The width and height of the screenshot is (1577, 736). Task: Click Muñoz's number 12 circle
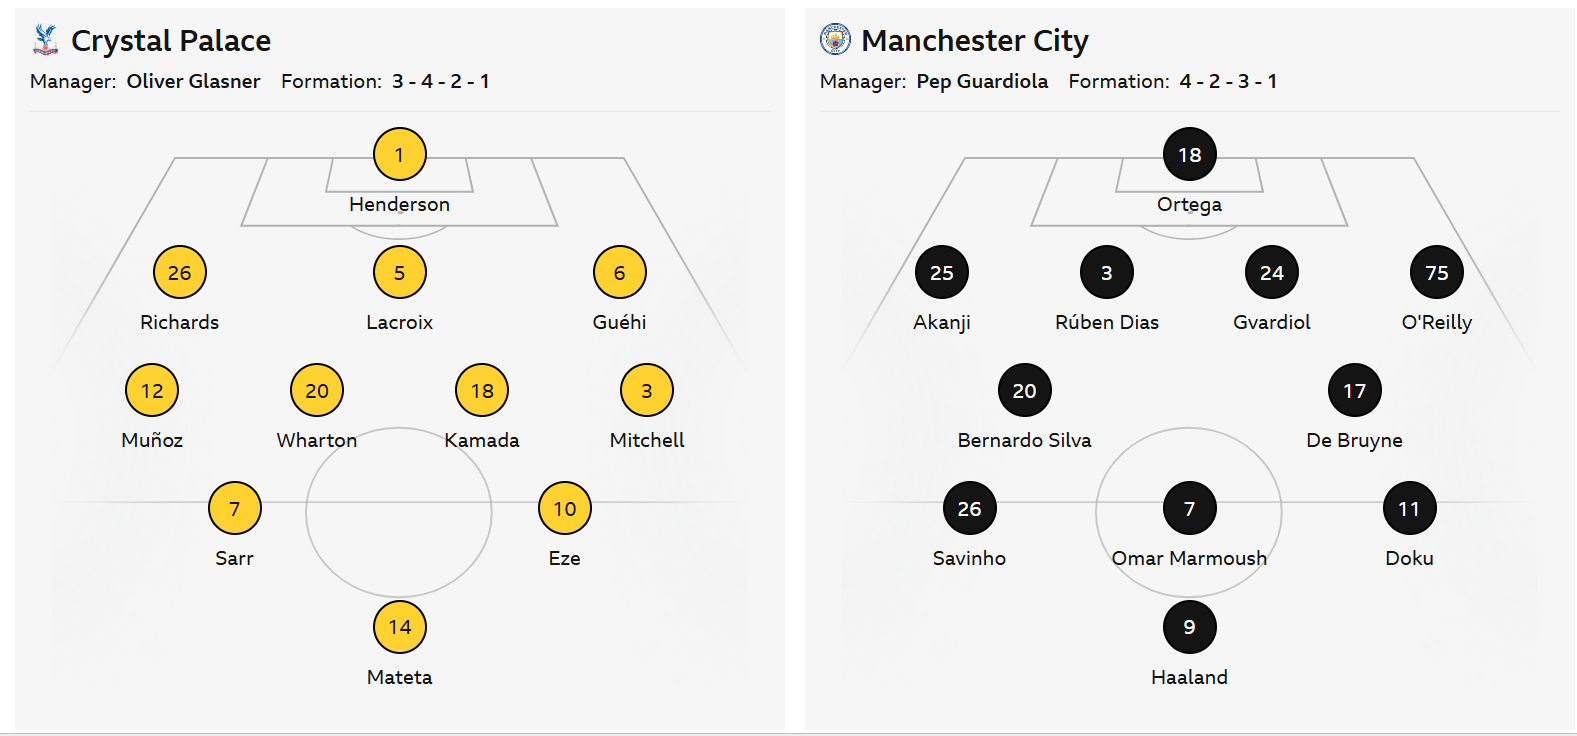152,391
